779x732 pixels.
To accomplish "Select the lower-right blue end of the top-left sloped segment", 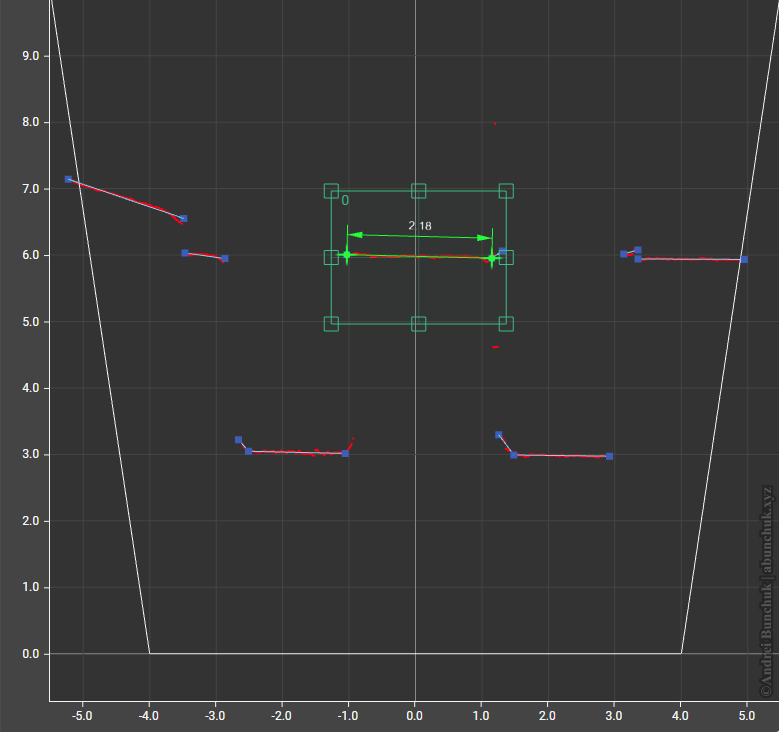I will pyautogui.click(x=183, y=218).
